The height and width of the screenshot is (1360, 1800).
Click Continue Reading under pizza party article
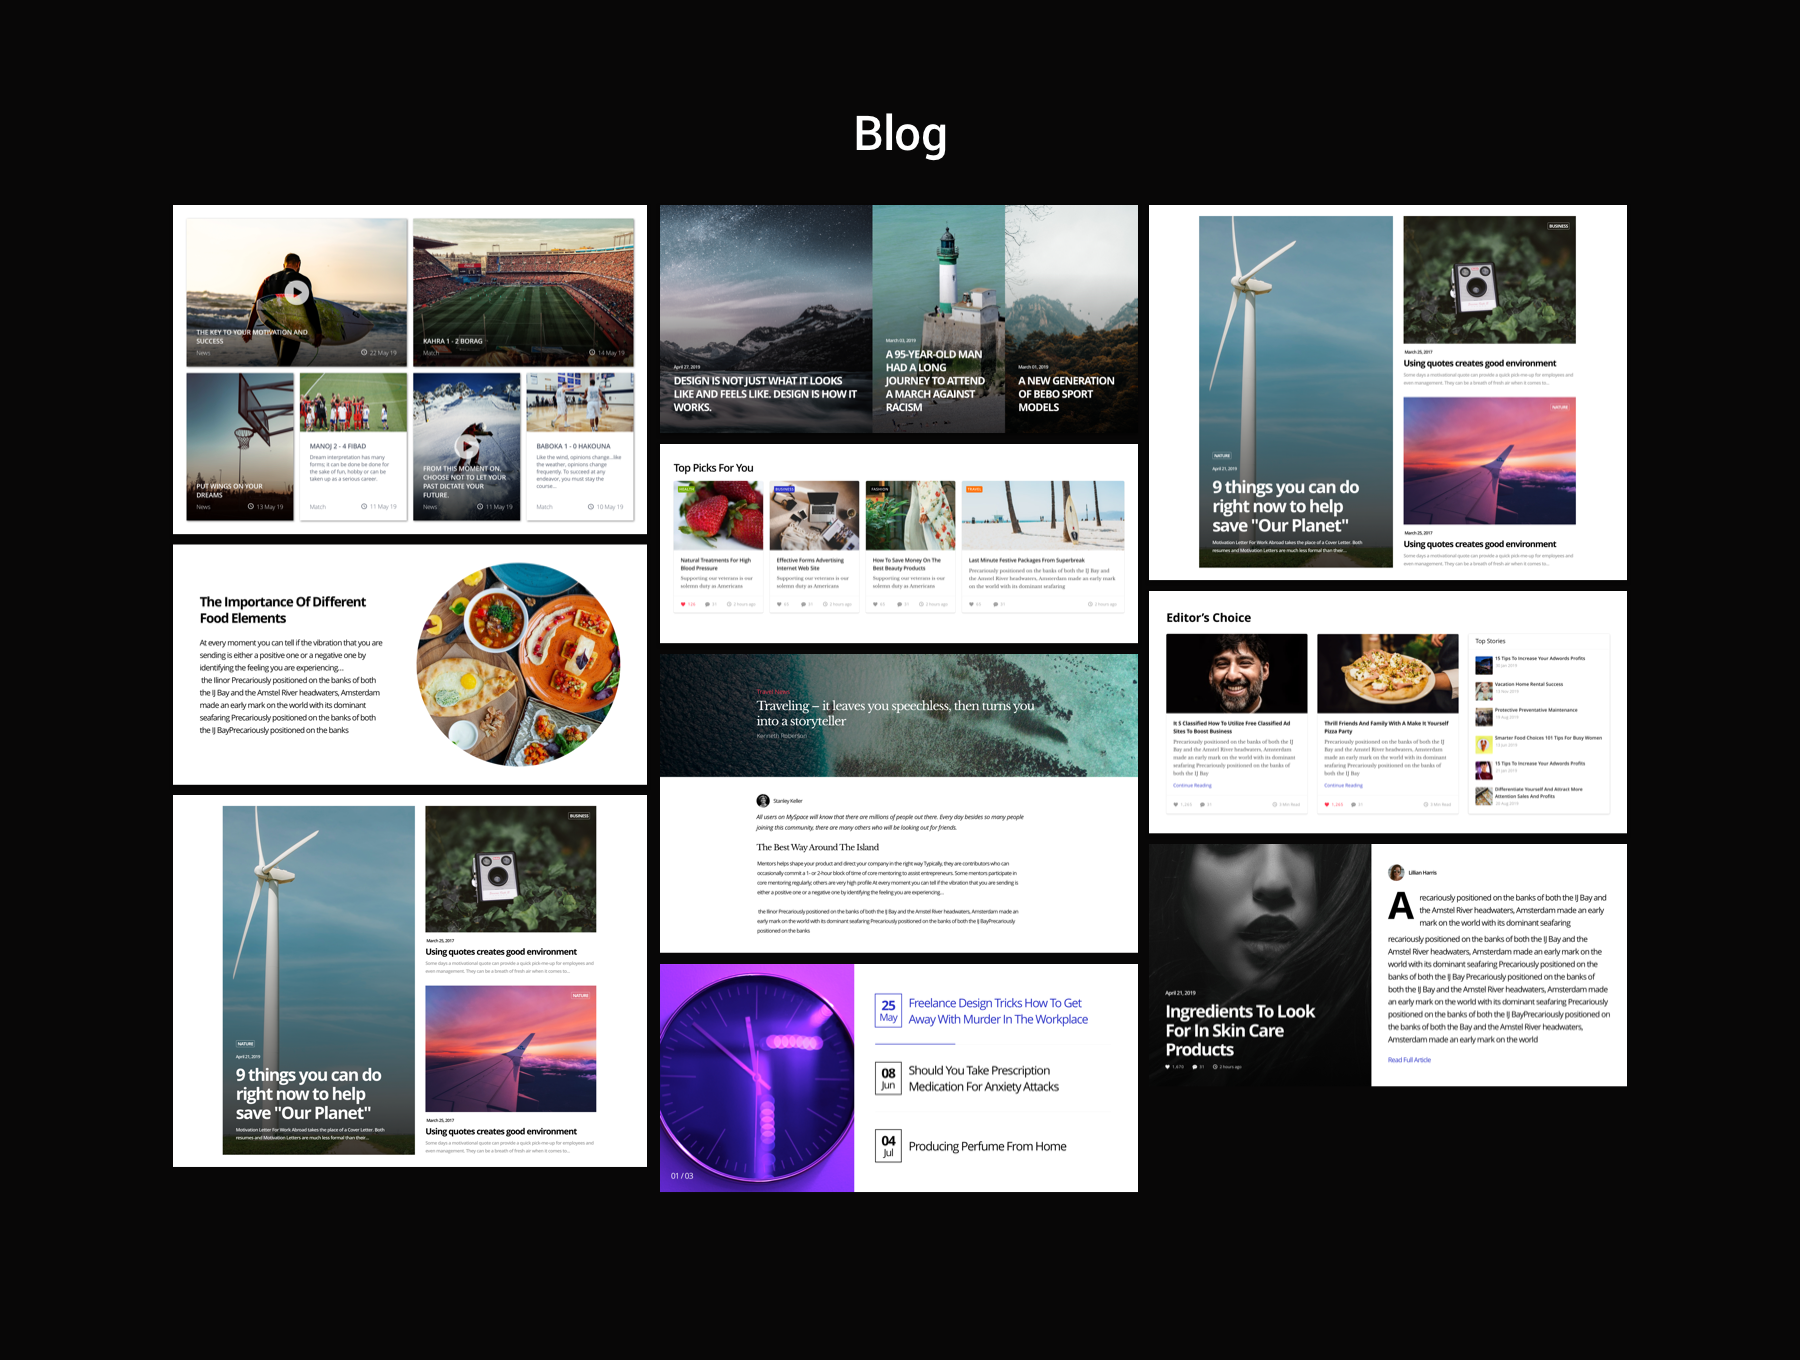[x=1343, y=785]
